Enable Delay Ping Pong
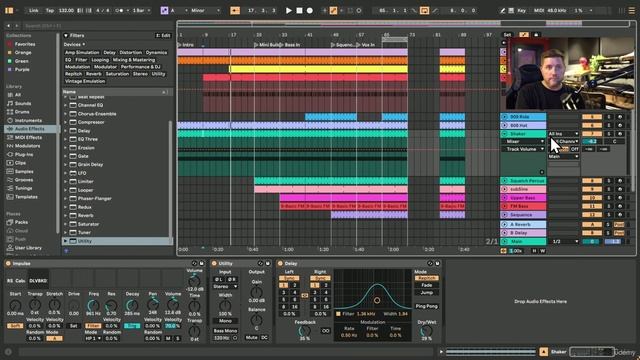The height and width of the screenshot is (360, 640). tap(427, 306)
